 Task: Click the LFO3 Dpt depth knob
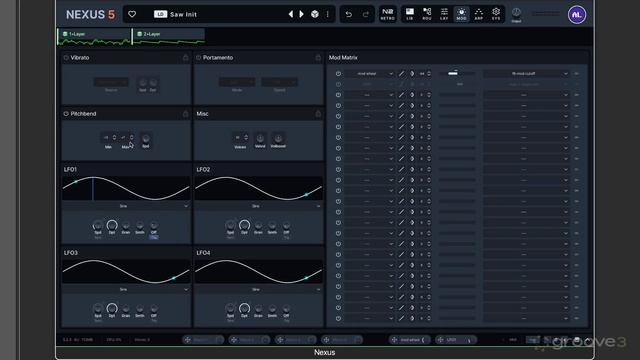click(x=112, y=308)
